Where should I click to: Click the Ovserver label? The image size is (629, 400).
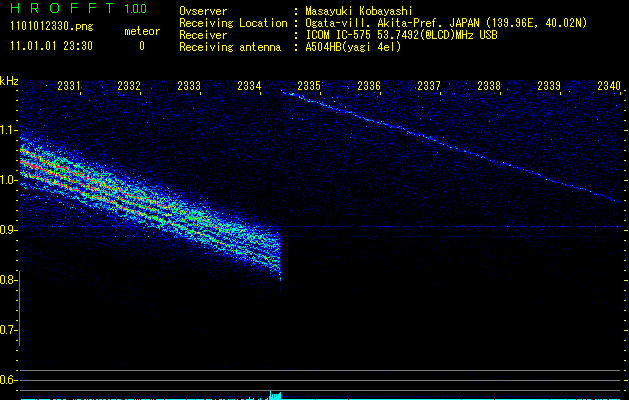coord(203,11)
